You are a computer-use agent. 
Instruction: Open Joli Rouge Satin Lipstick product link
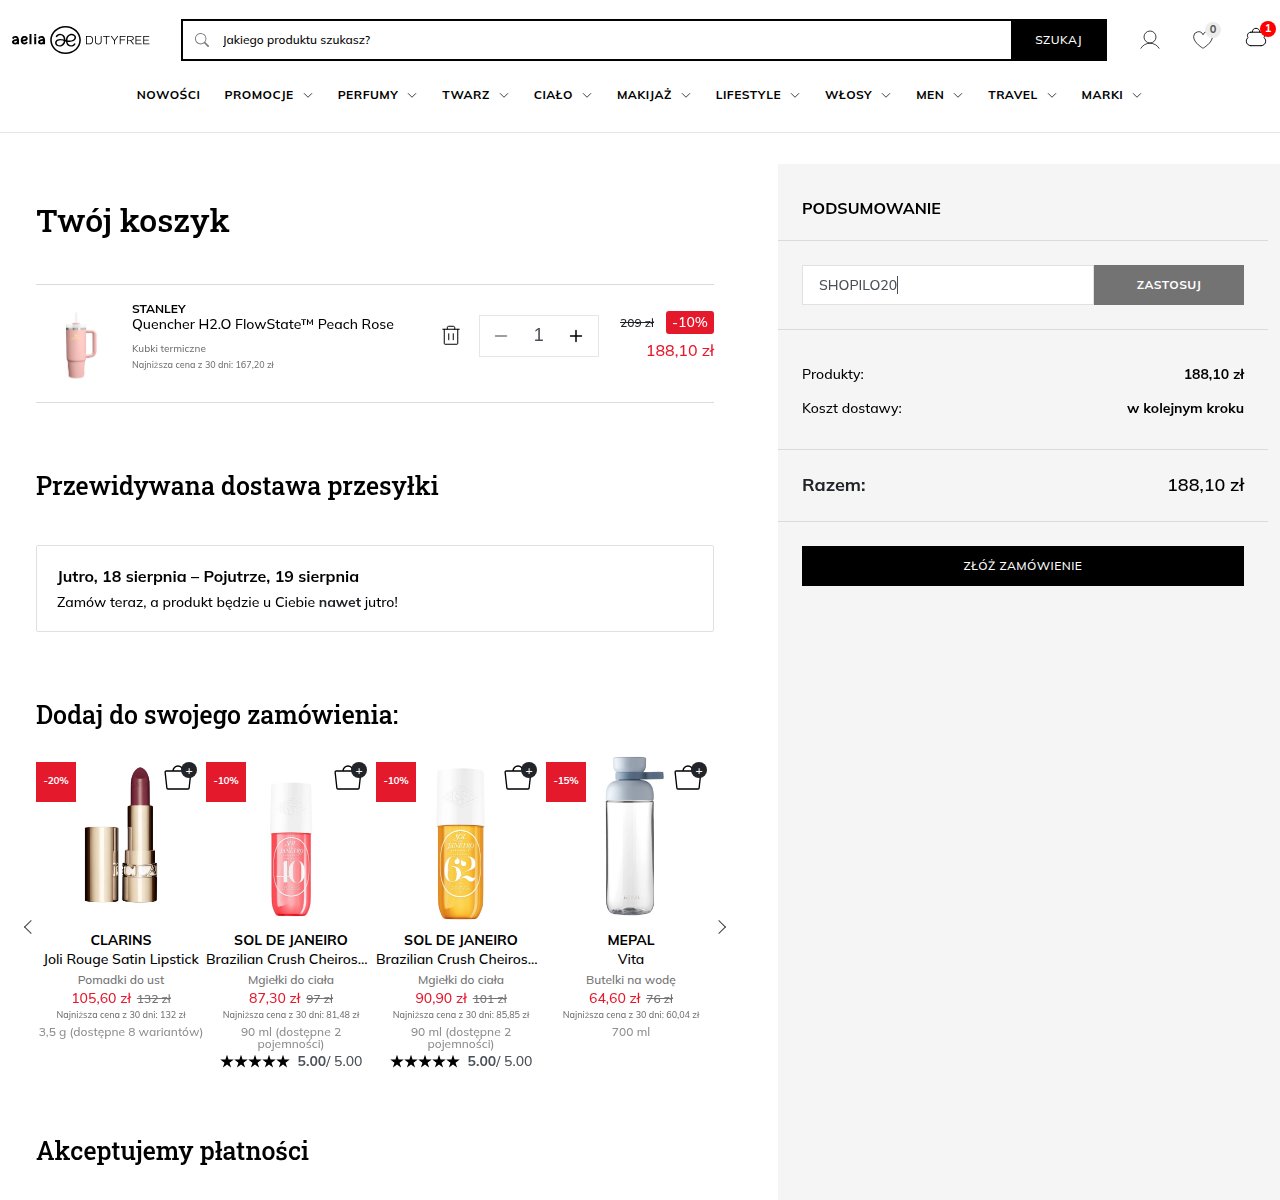pyautogui.click(x=121, y=959)
